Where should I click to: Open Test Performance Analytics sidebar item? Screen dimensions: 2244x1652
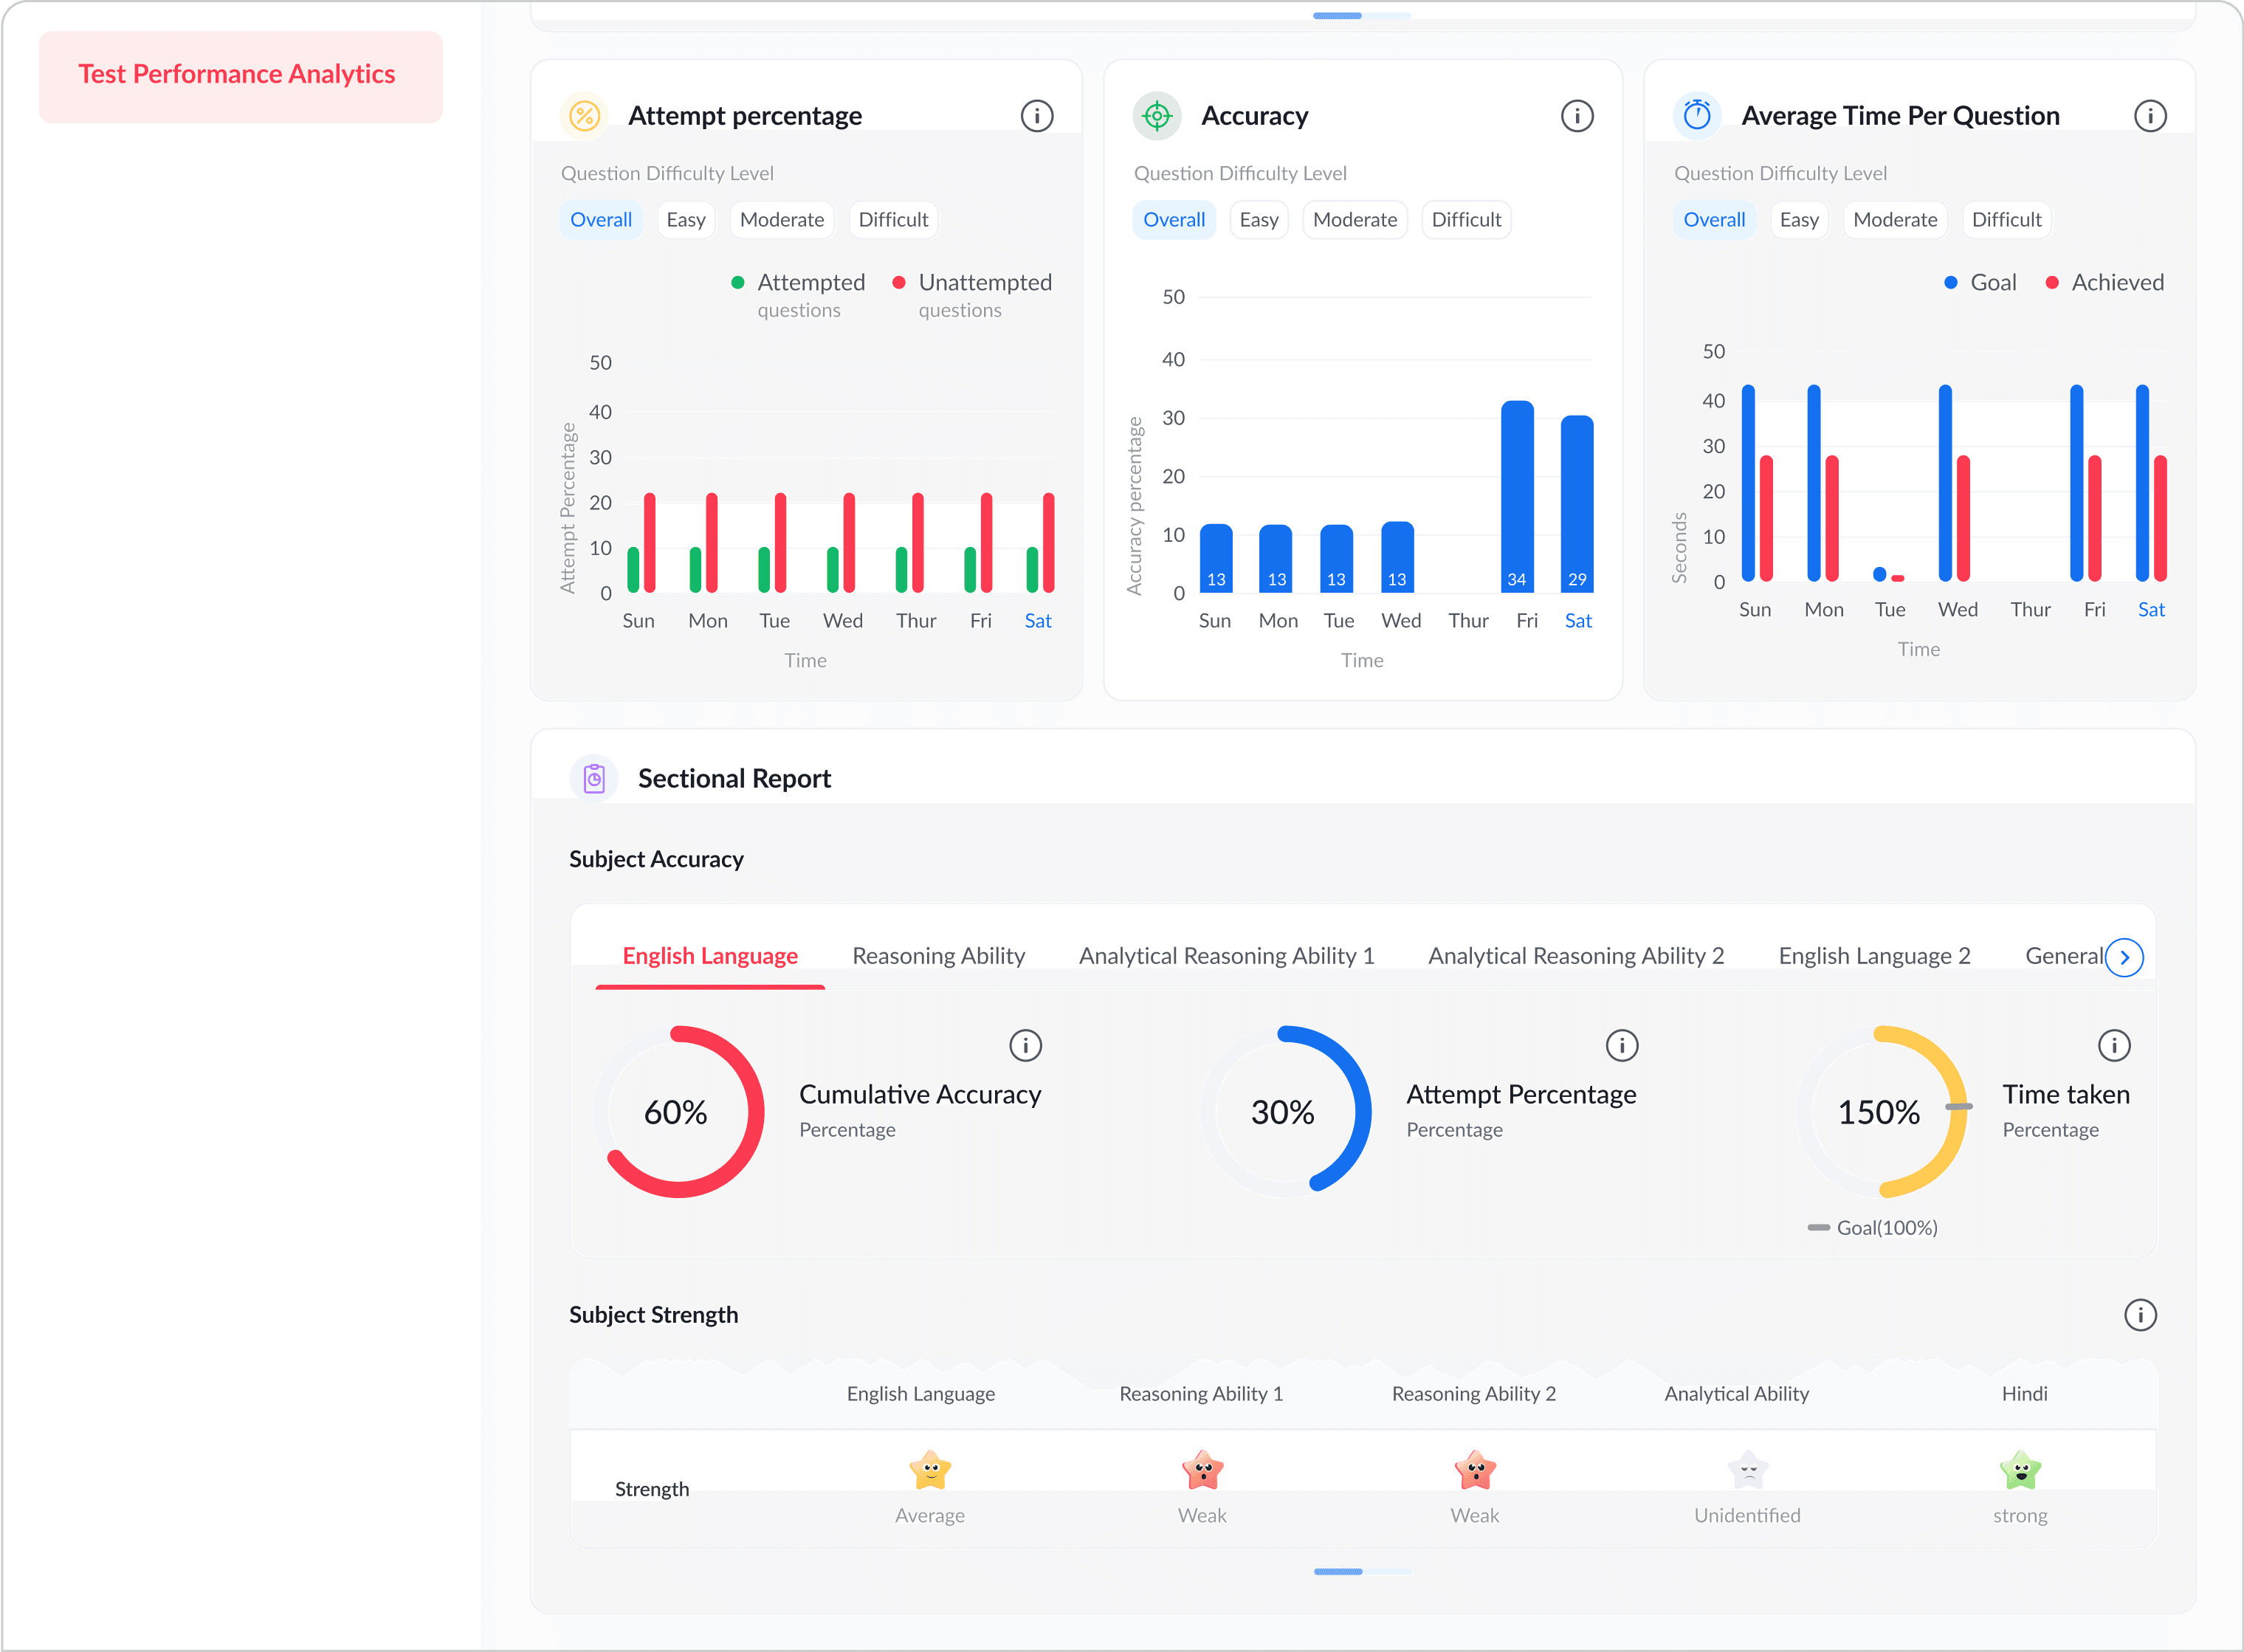[x=240, y=76]
